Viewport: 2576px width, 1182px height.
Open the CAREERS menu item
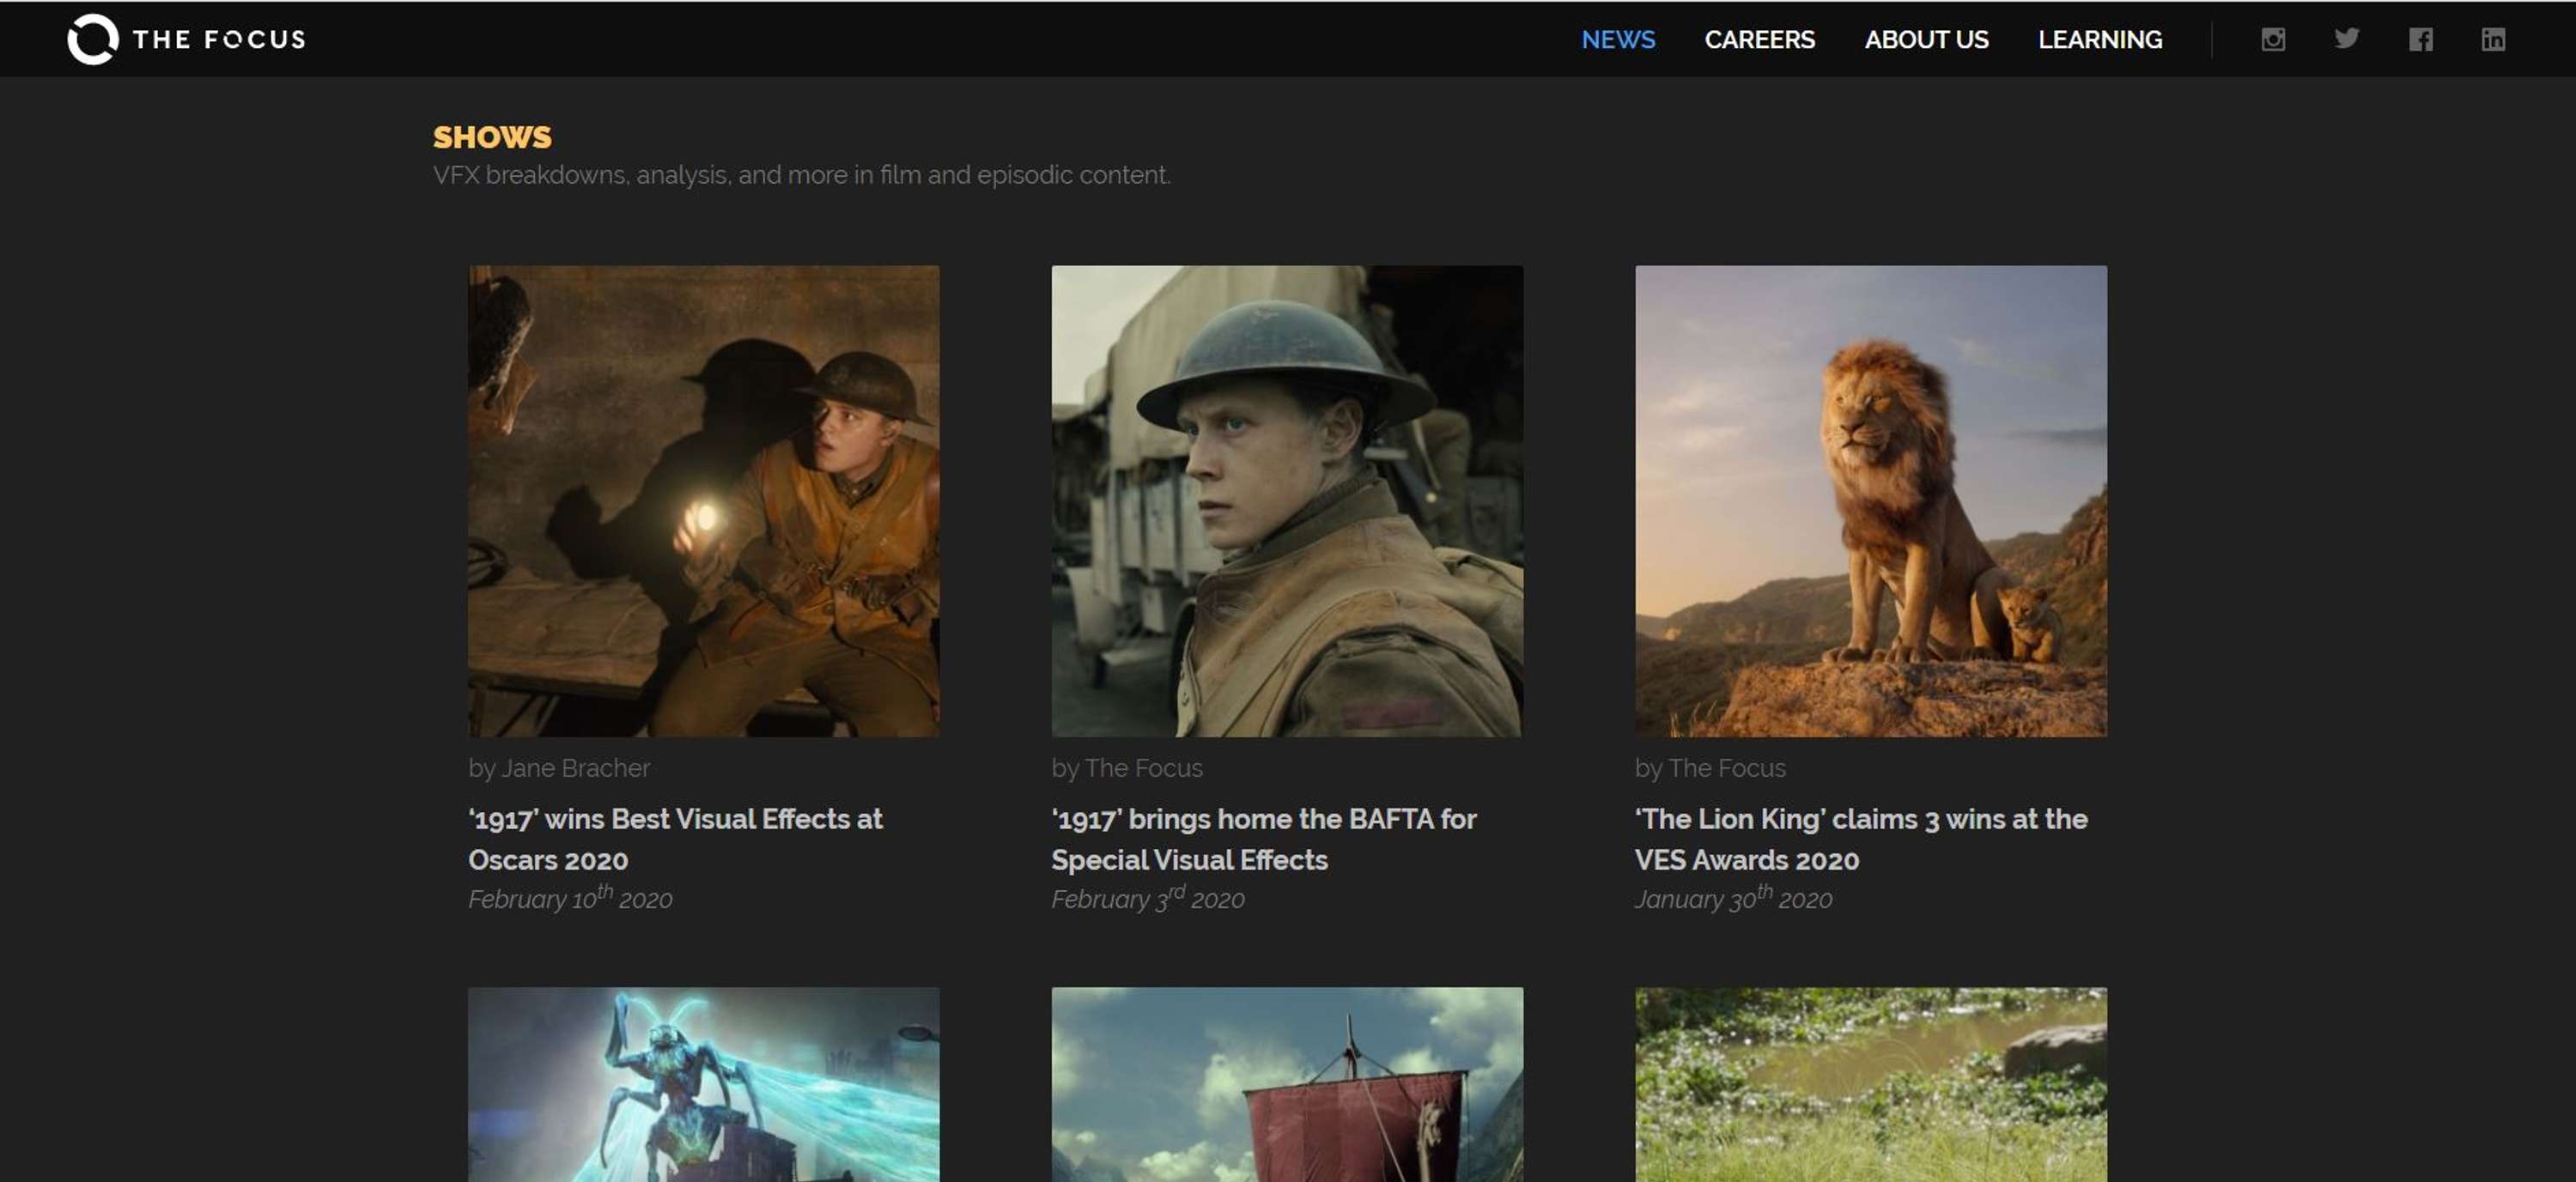point(1759,39)
